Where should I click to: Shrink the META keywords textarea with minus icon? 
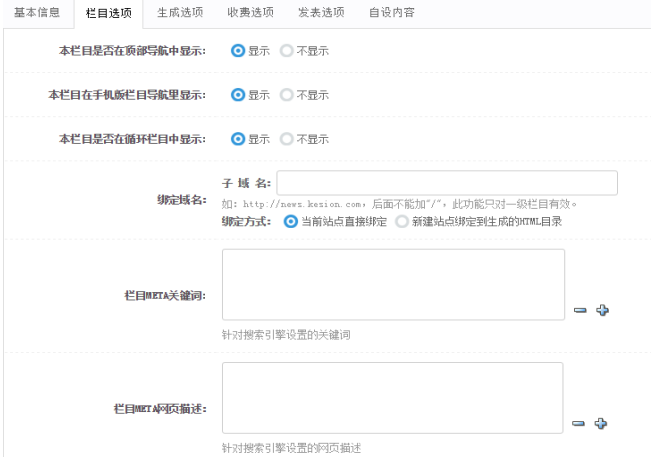point(580,311)
